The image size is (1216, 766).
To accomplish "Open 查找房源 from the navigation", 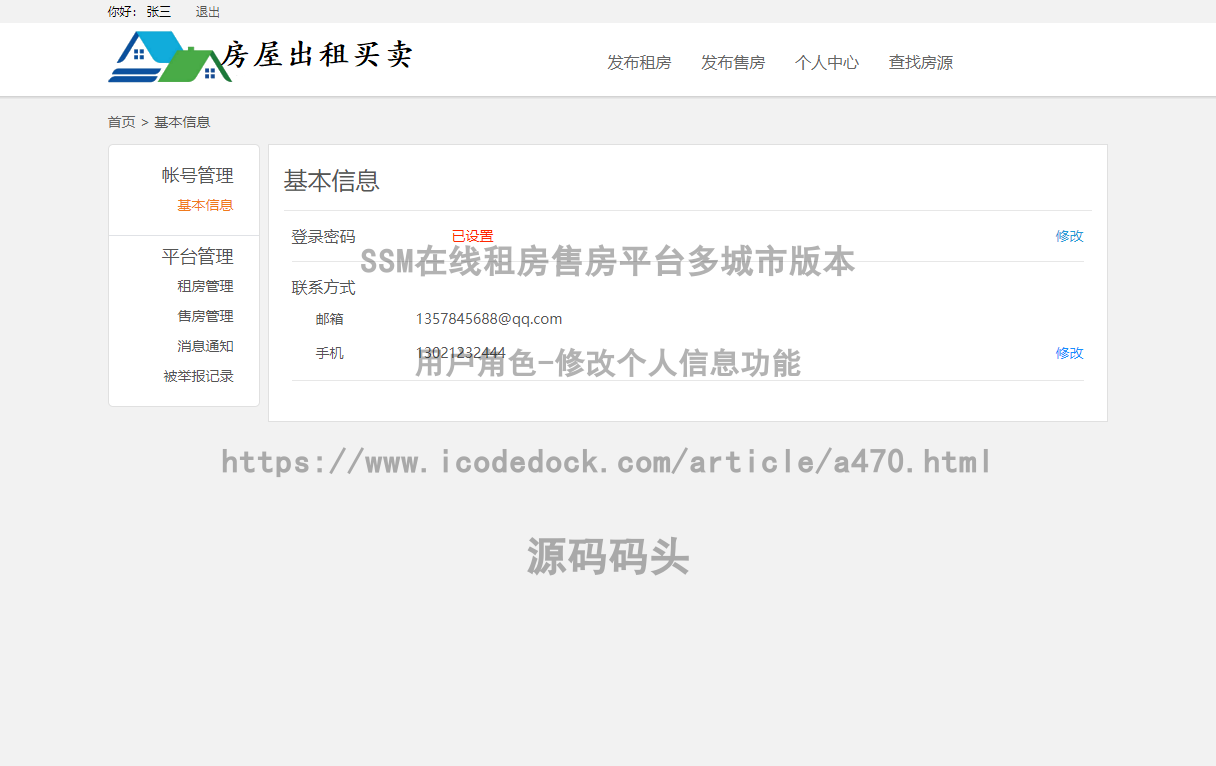I will coord(920,62).
